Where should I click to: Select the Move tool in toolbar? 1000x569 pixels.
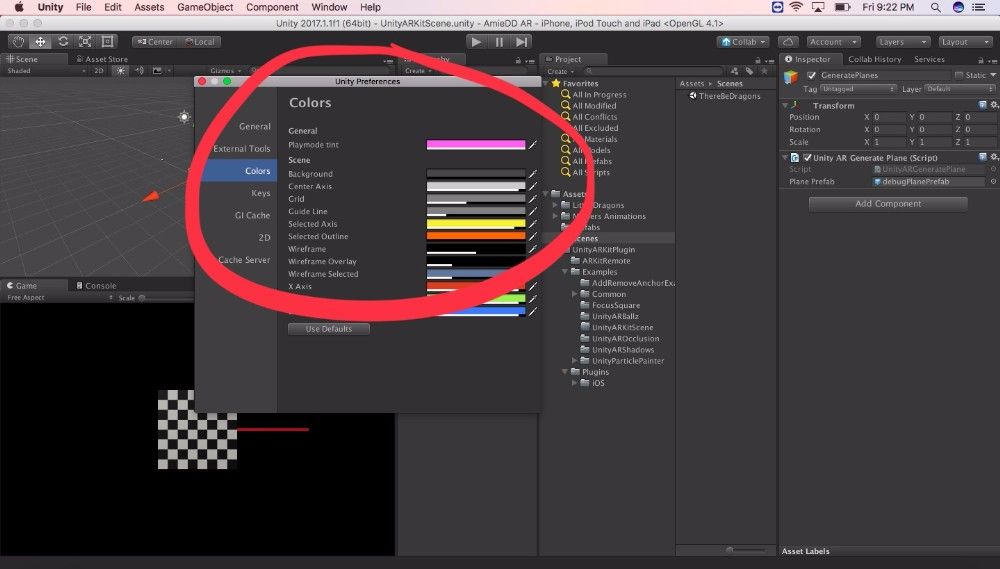(40, 41)
